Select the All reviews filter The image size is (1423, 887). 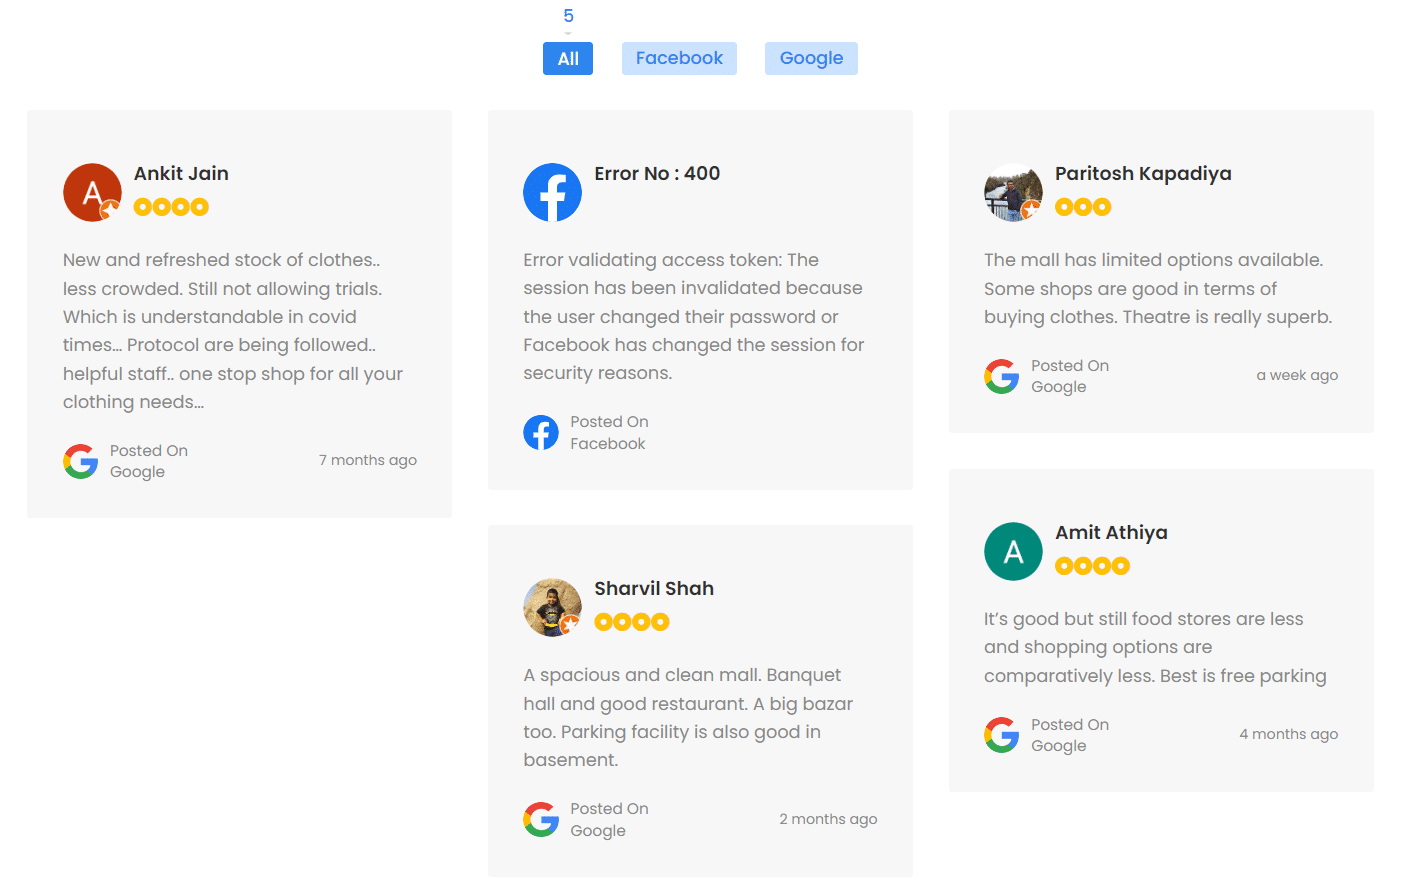(567, 58)
